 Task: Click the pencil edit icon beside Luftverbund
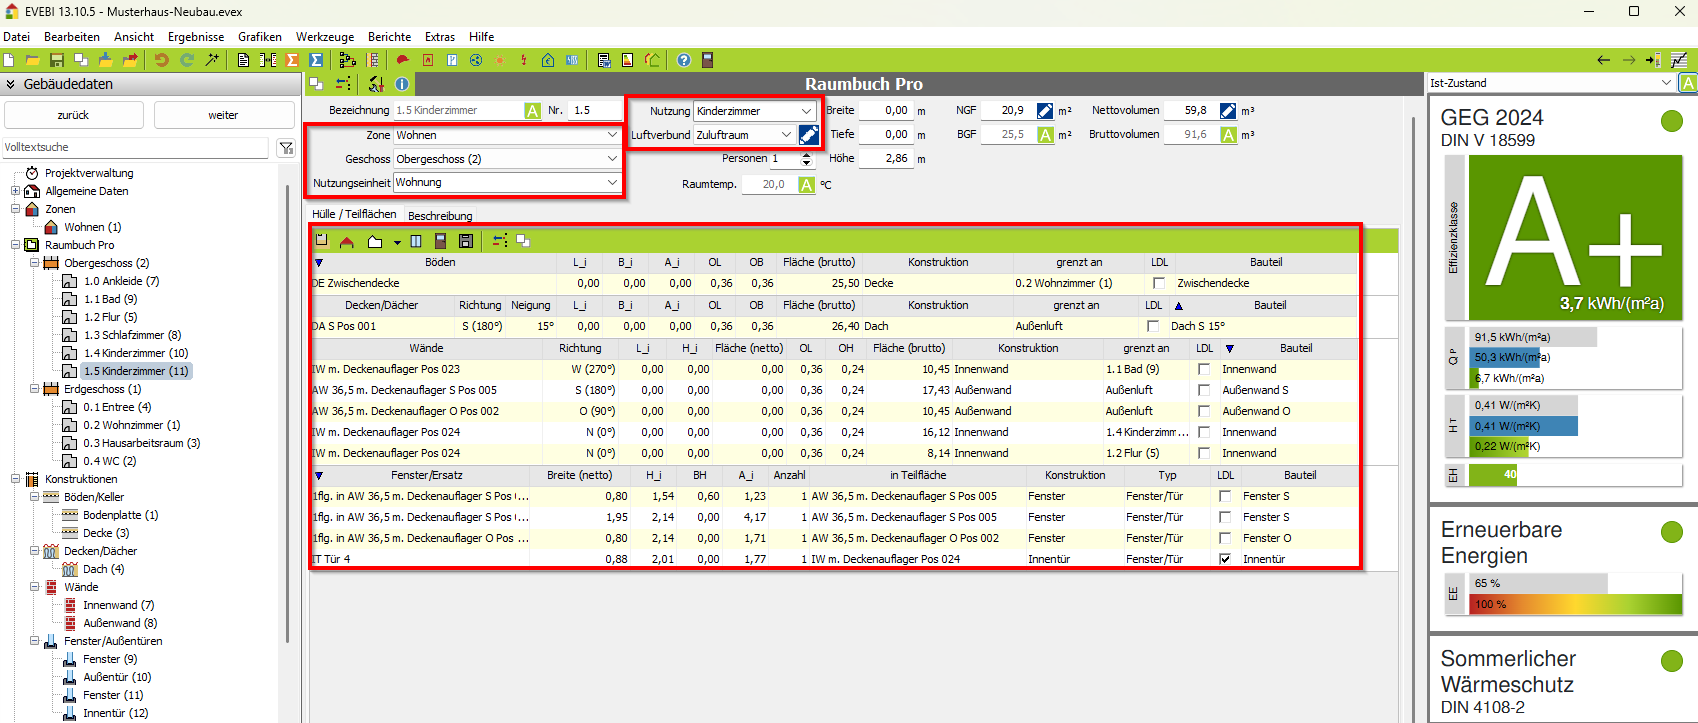pyautogui.click(x=809, y=135)
